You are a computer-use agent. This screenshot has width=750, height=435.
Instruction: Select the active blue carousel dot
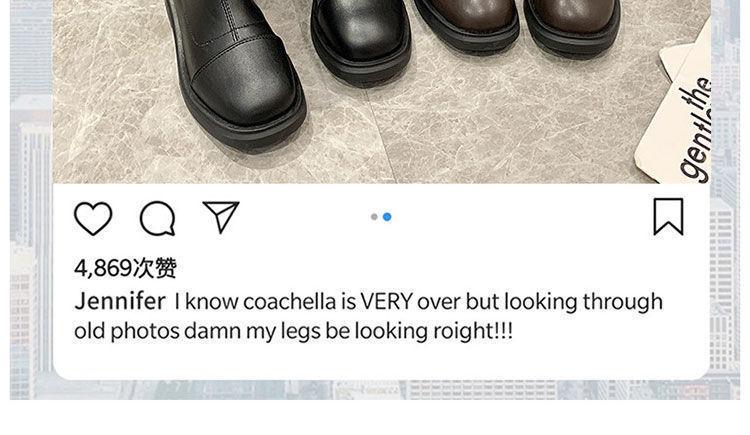coord(387,217)
